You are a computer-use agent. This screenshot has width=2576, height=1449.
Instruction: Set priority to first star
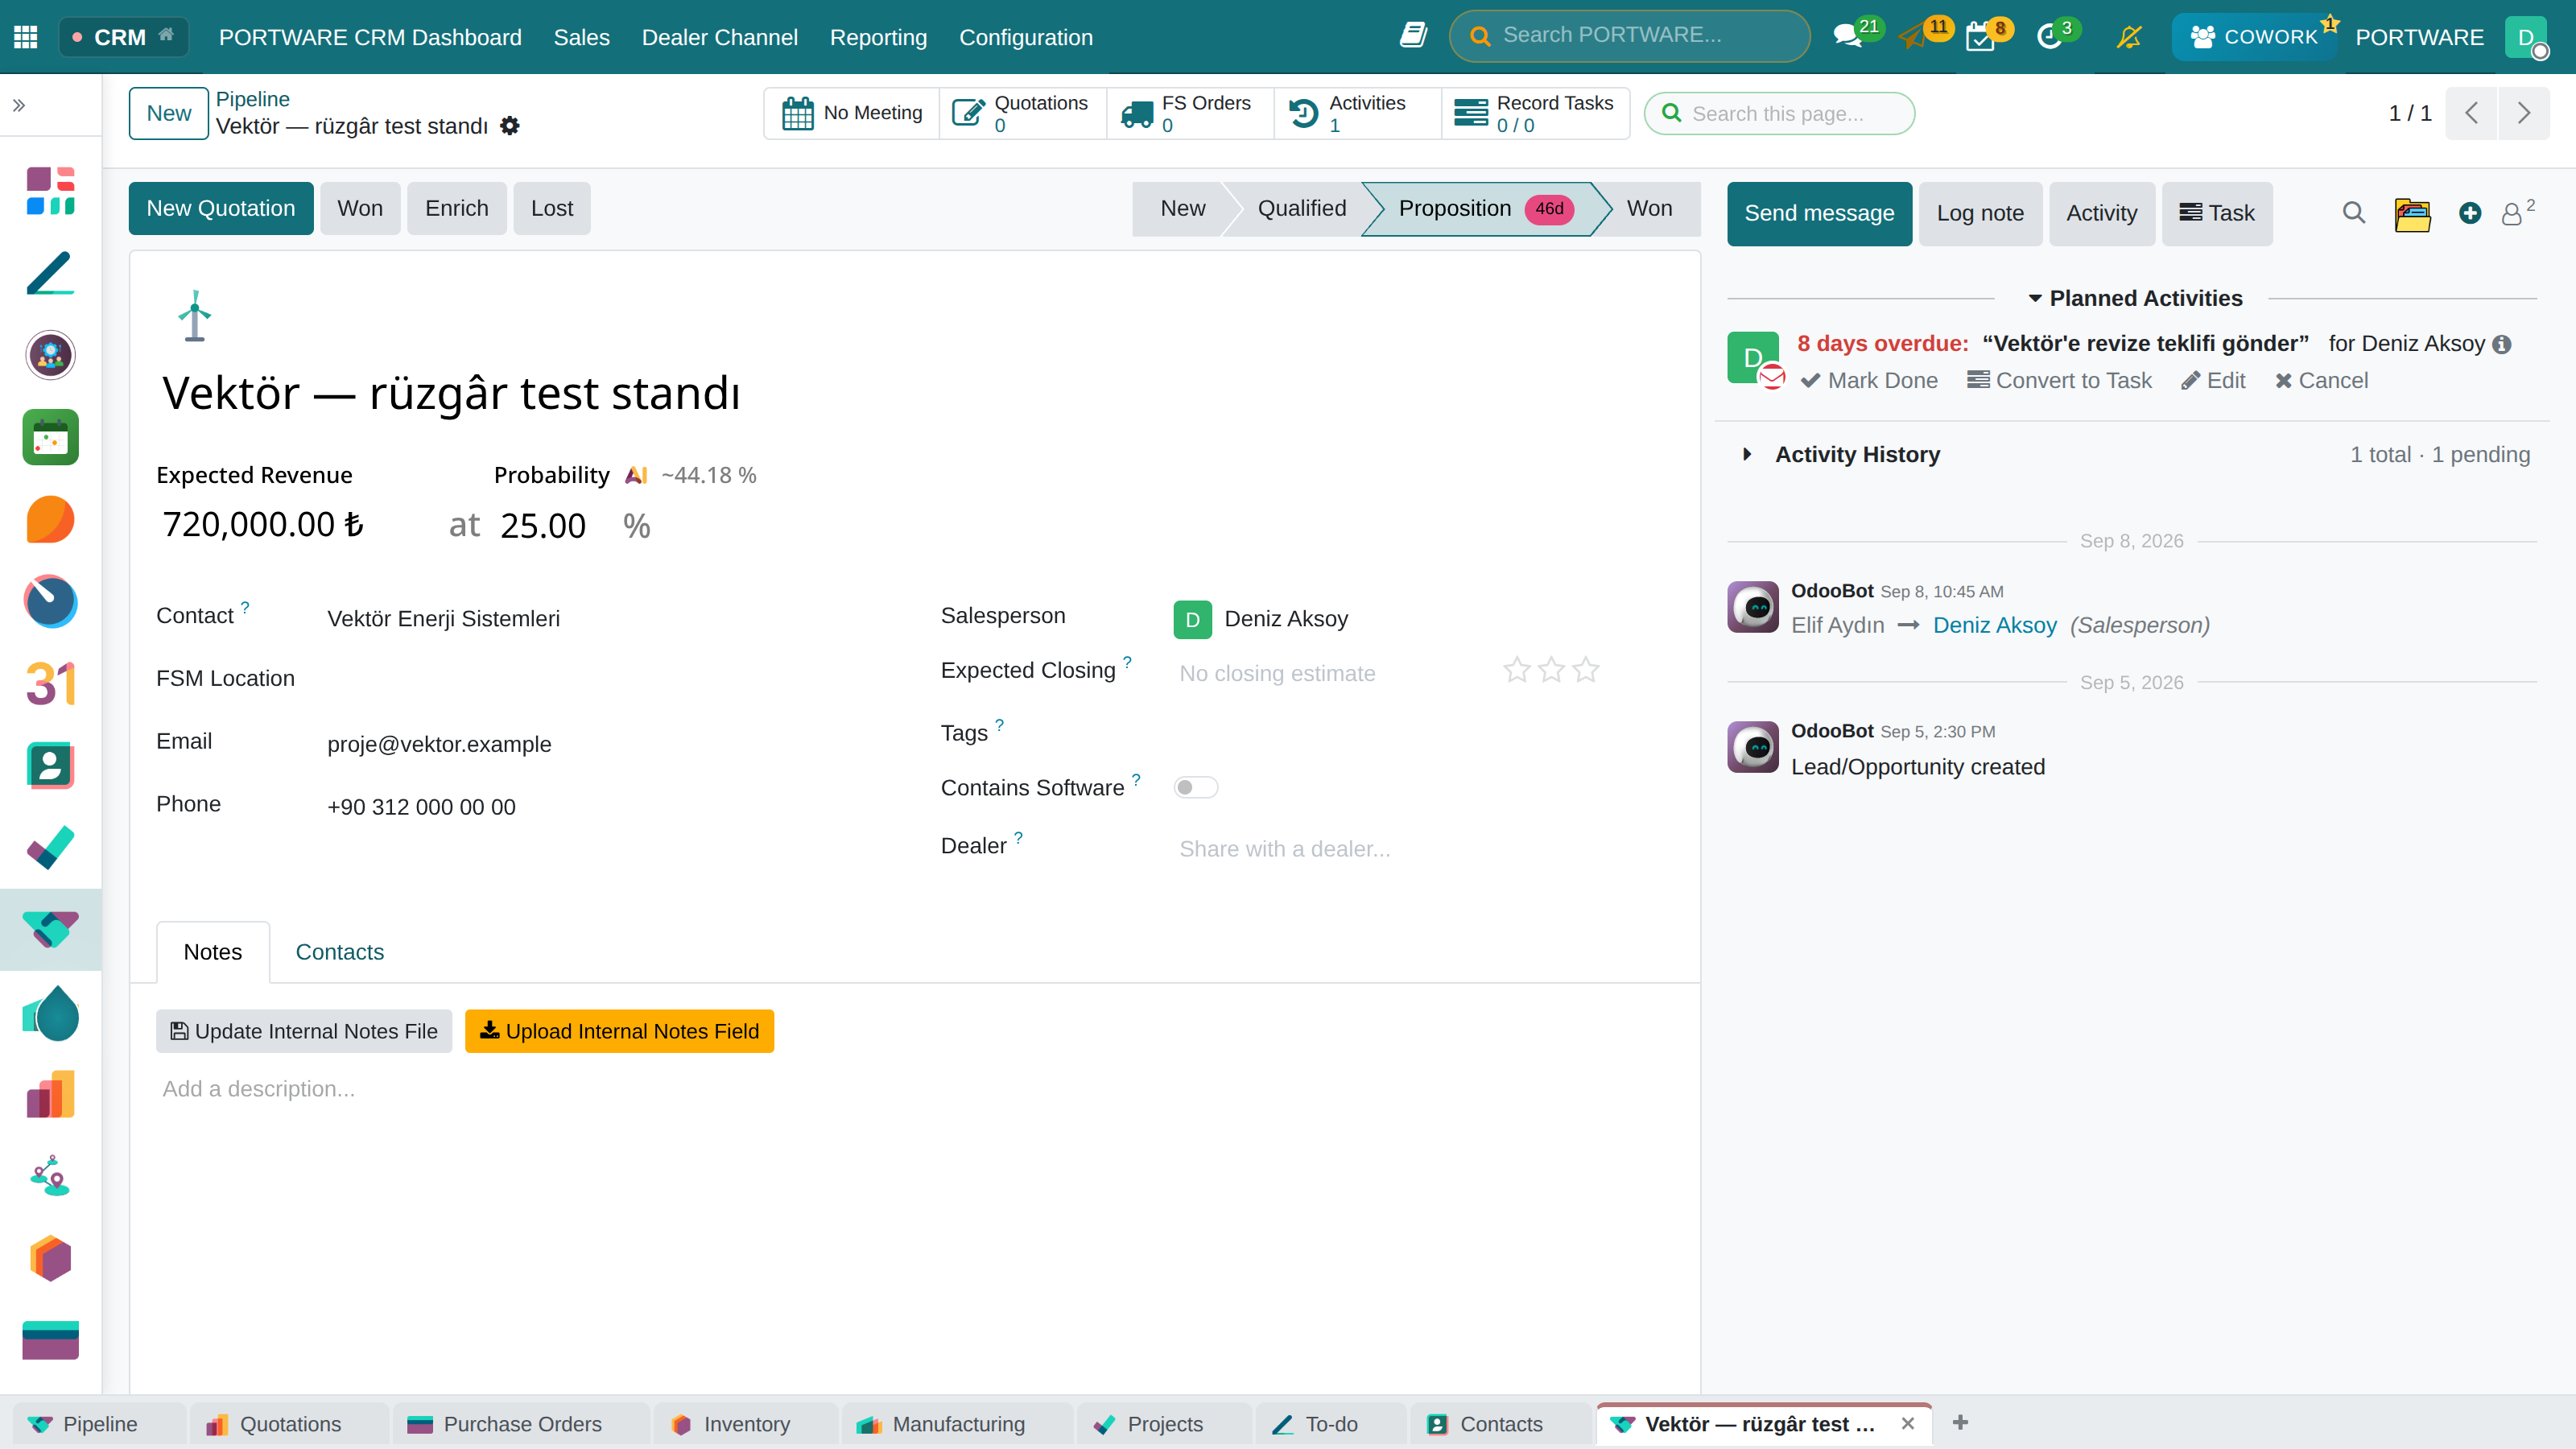[1517, 670]
